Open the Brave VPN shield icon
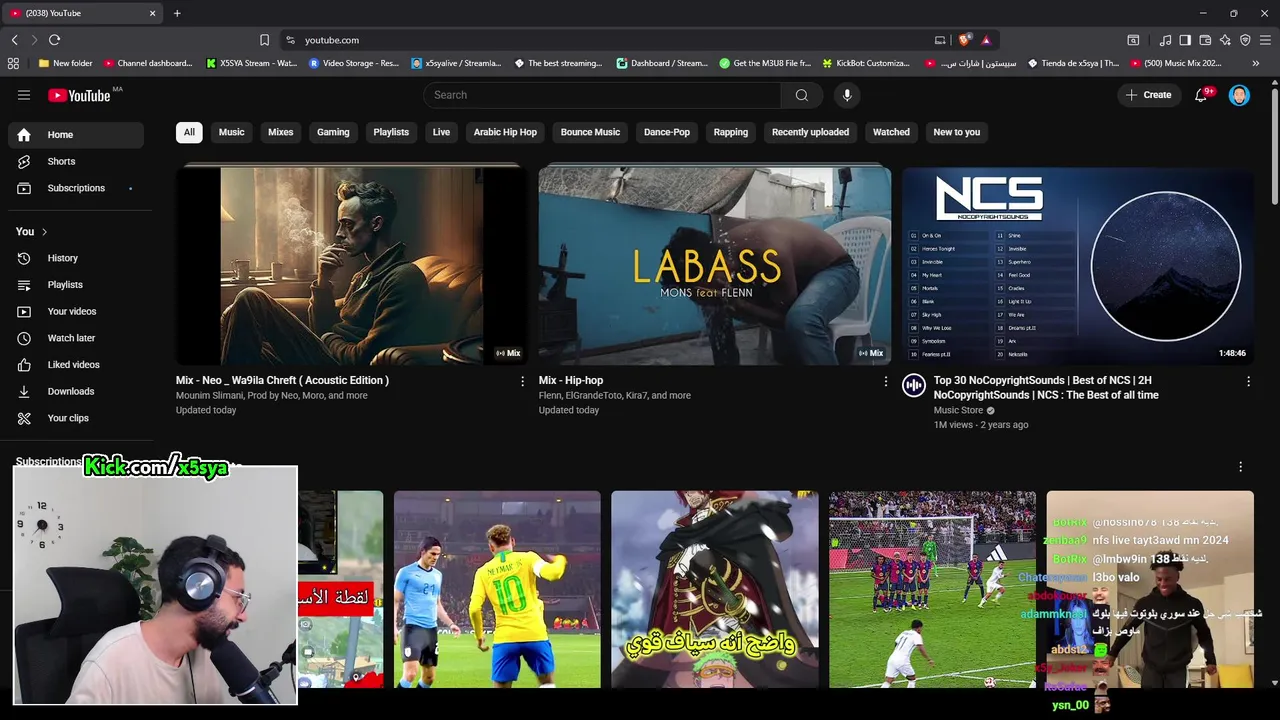 click(x=1245, y=40)
